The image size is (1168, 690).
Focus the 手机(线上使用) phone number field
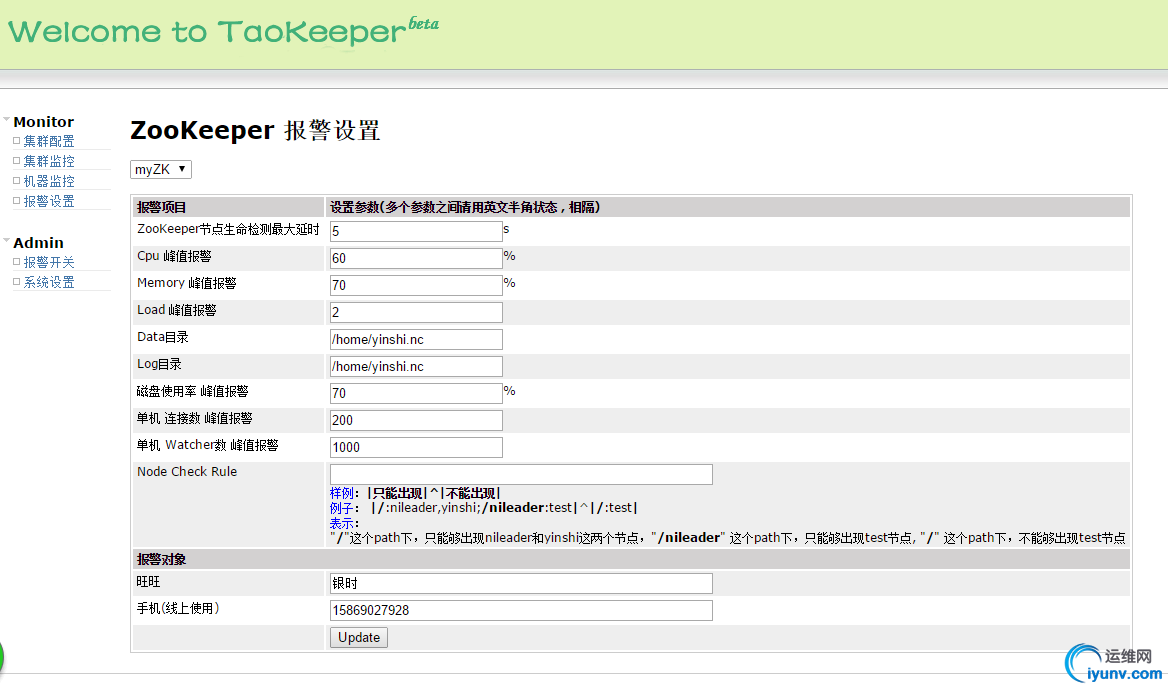(521, 610)
